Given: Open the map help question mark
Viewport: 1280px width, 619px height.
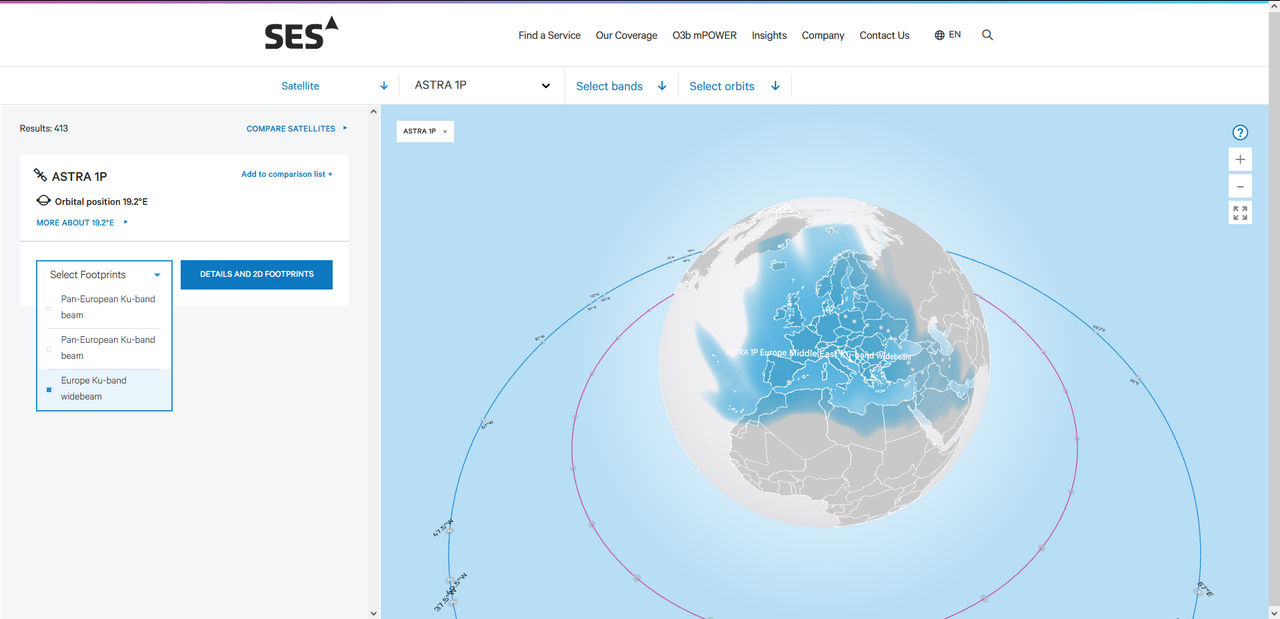Looking at the screenshot, I should click(1240, 132).
